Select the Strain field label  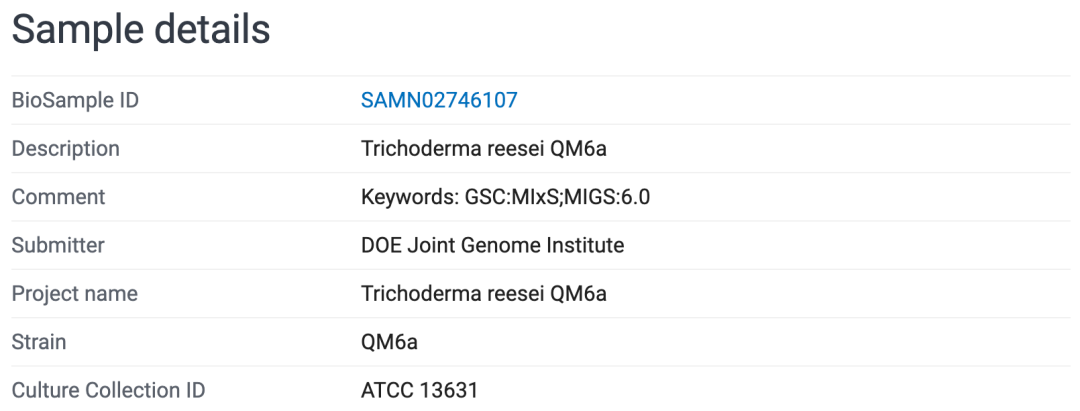point(39,342)
